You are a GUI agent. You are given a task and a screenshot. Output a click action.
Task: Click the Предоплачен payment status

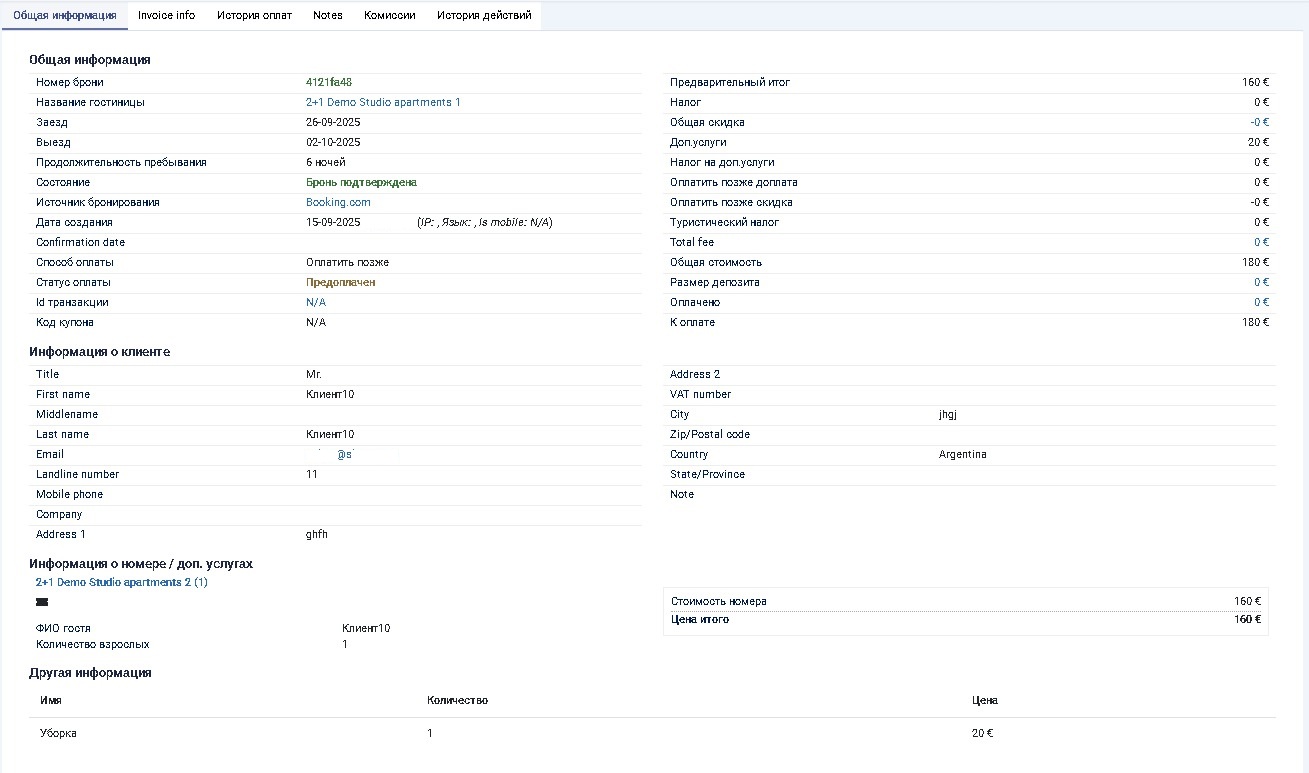(340, 283)
